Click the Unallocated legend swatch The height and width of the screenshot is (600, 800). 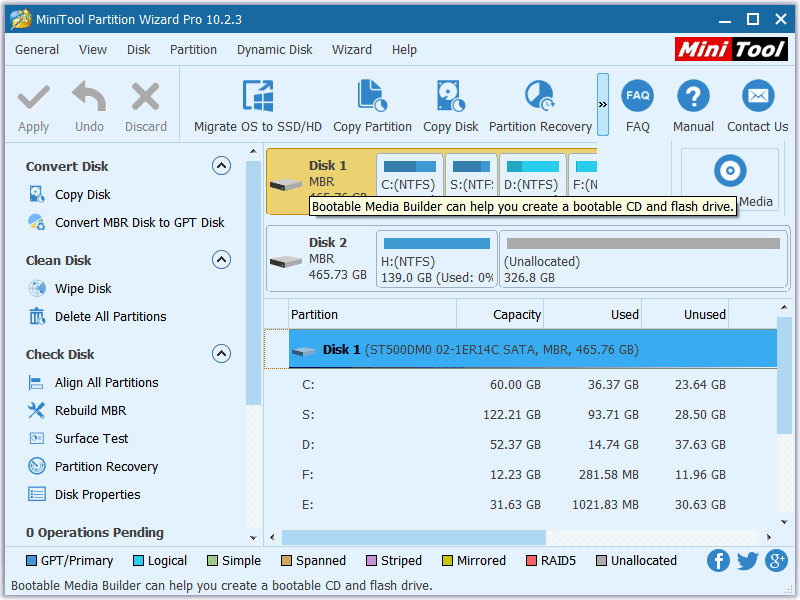click(602, 561)
